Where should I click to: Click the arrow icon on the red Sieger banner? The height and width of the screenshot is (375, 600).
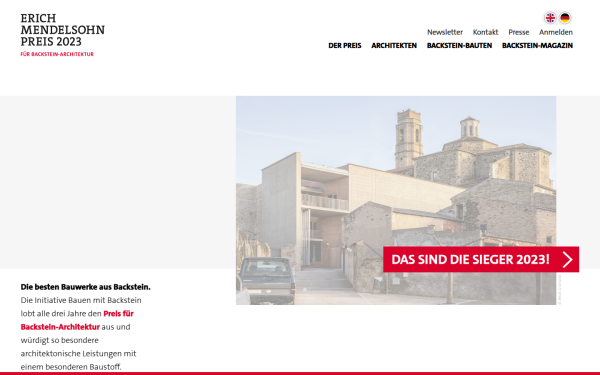coord(567,259)
